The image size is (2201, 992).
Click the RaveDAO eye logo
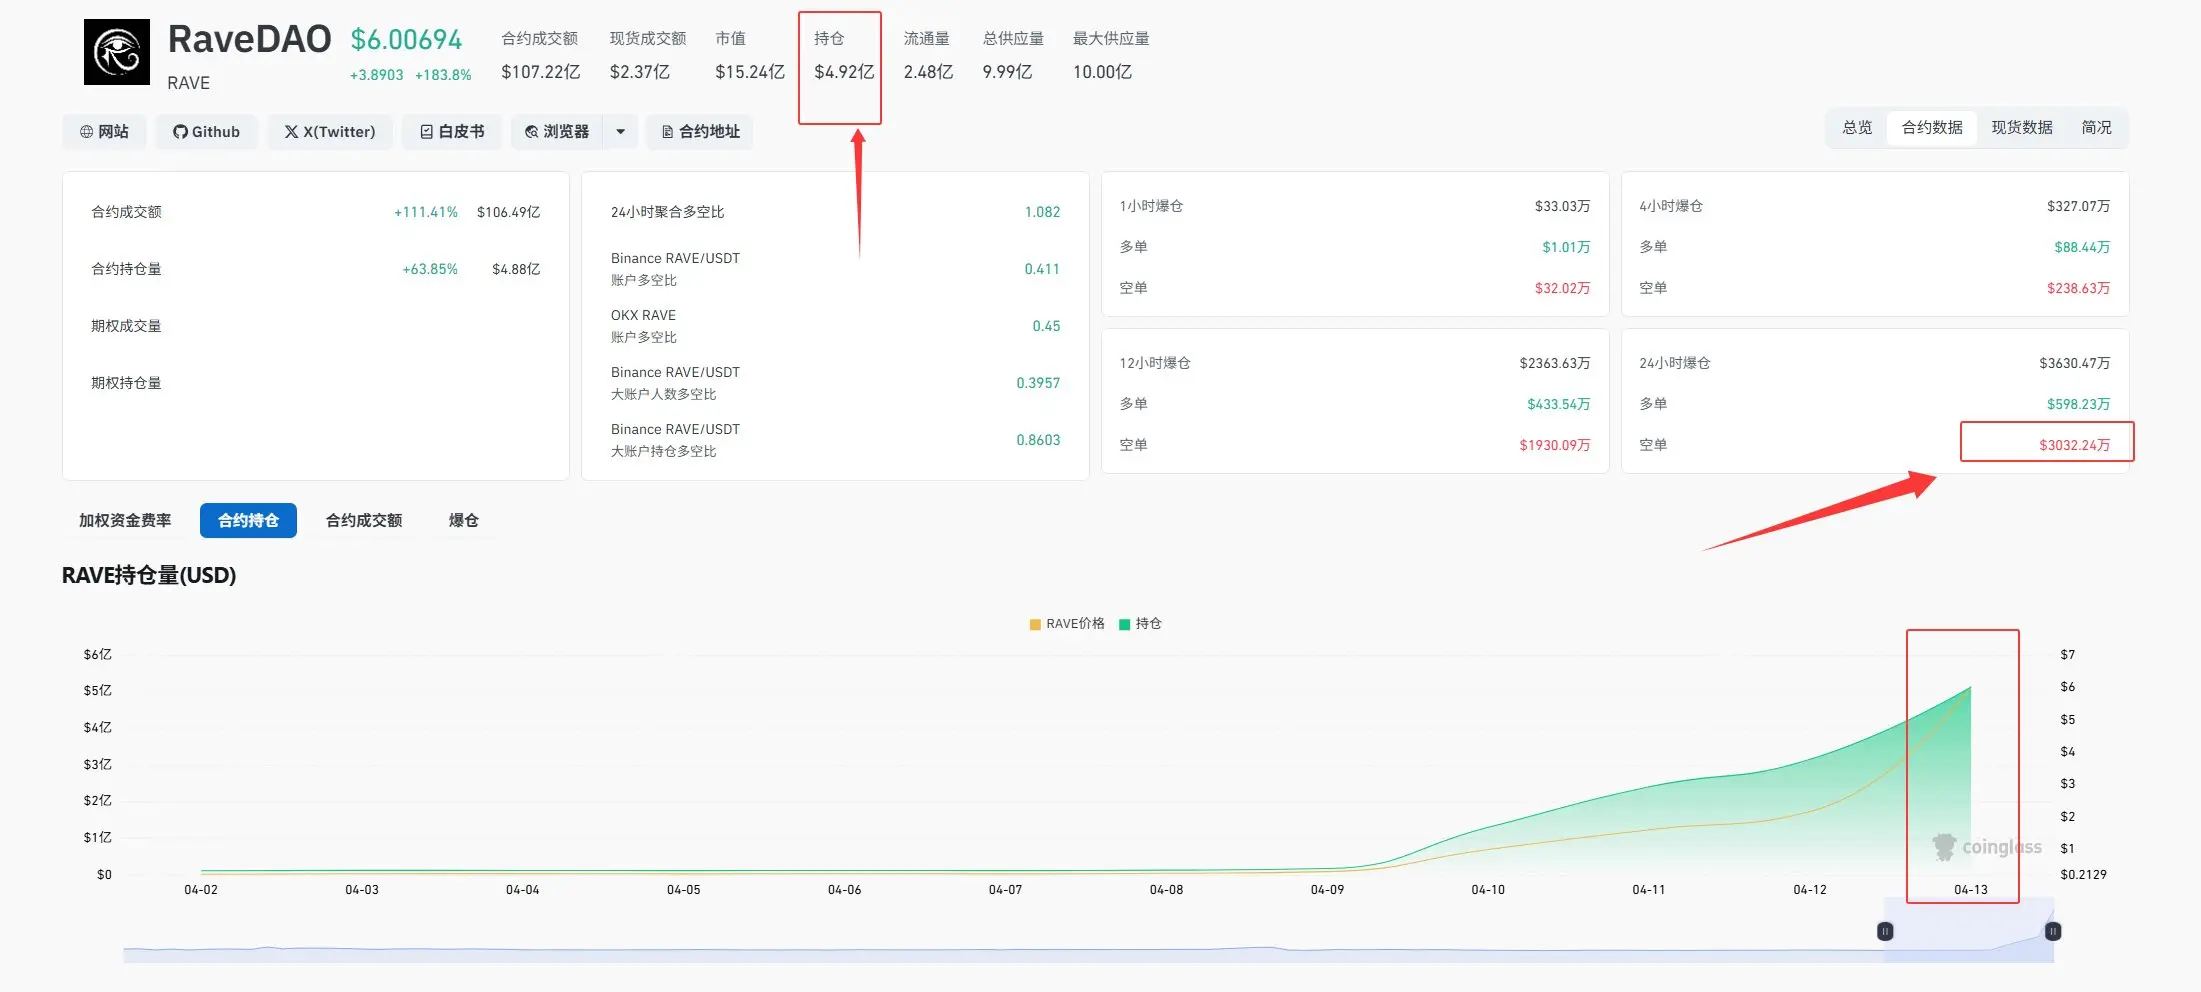(117, 52)
